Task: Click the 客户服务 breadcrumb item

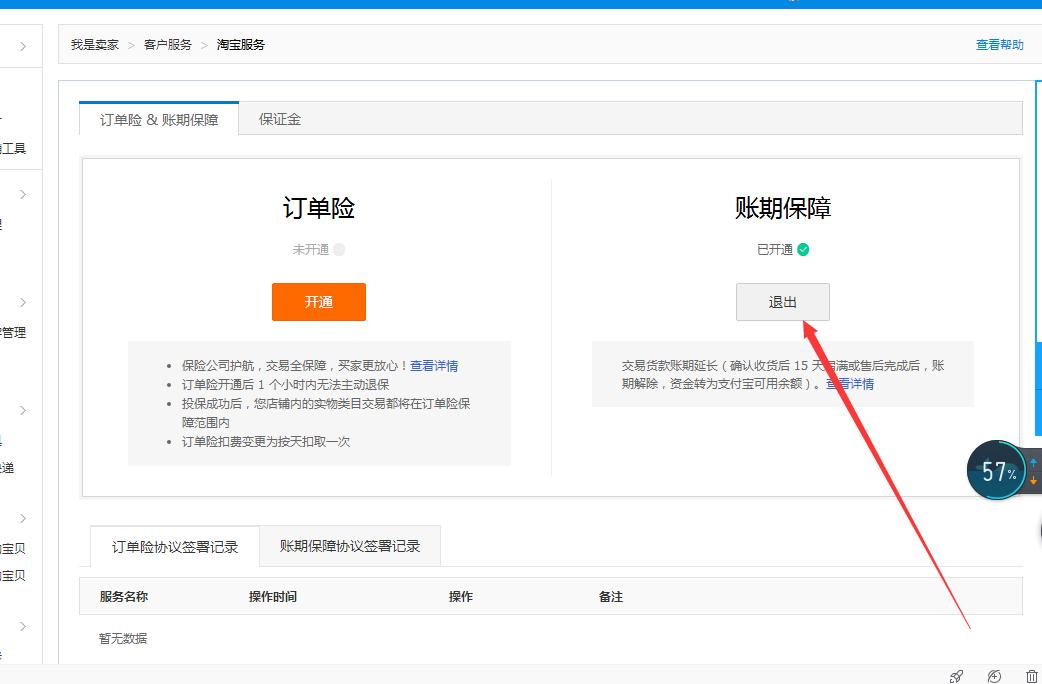Action: pyautogui.click(x=166, y=44)
